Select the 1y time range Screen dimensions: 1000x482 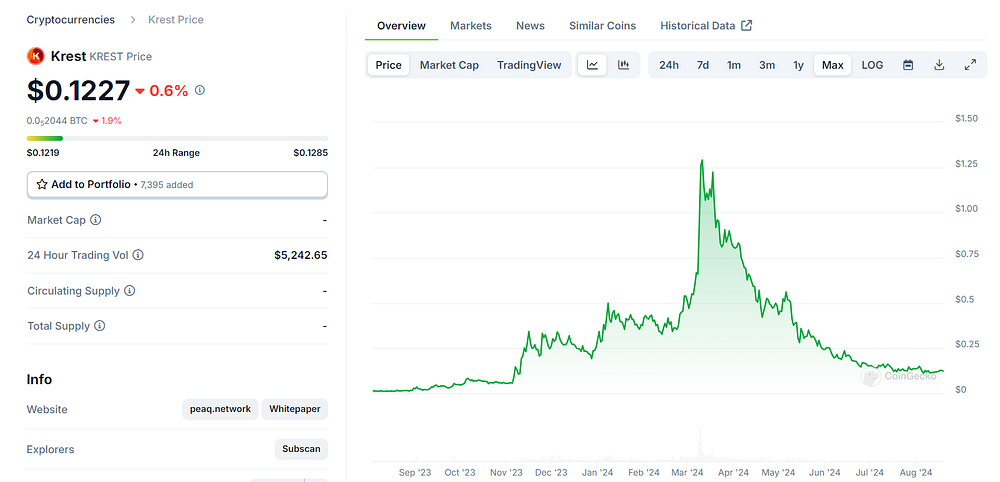pyautogui.click(x=798, y=65)
